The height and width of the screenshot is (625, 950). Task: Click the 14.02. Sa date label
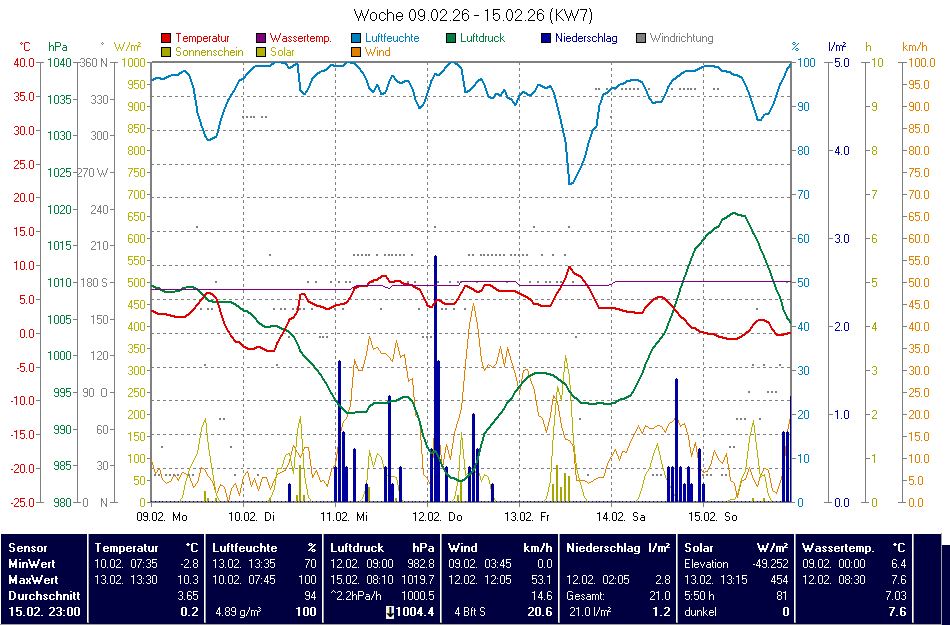(x=624, y=517)
